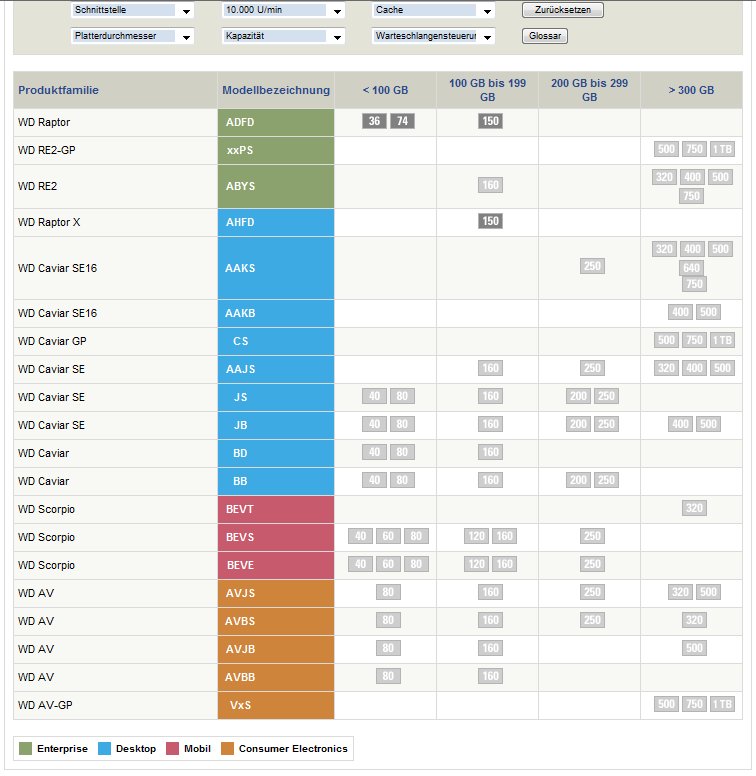Image resolution: width=756 pixels, height=776 pixels.
Task: Click the 500 badge in the AVJB row
Action: (694, 648)
